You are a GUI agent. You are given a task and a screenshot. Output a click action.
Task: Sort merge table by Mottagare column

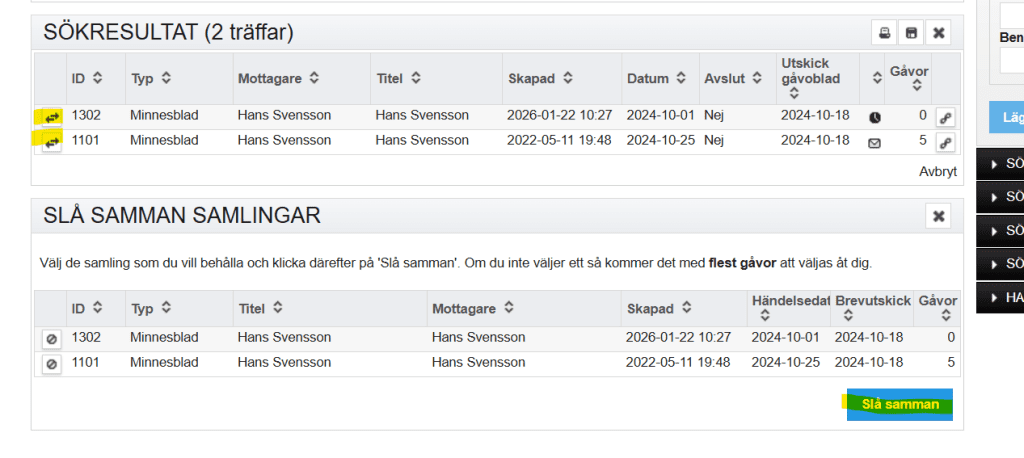tap(475, 309)
